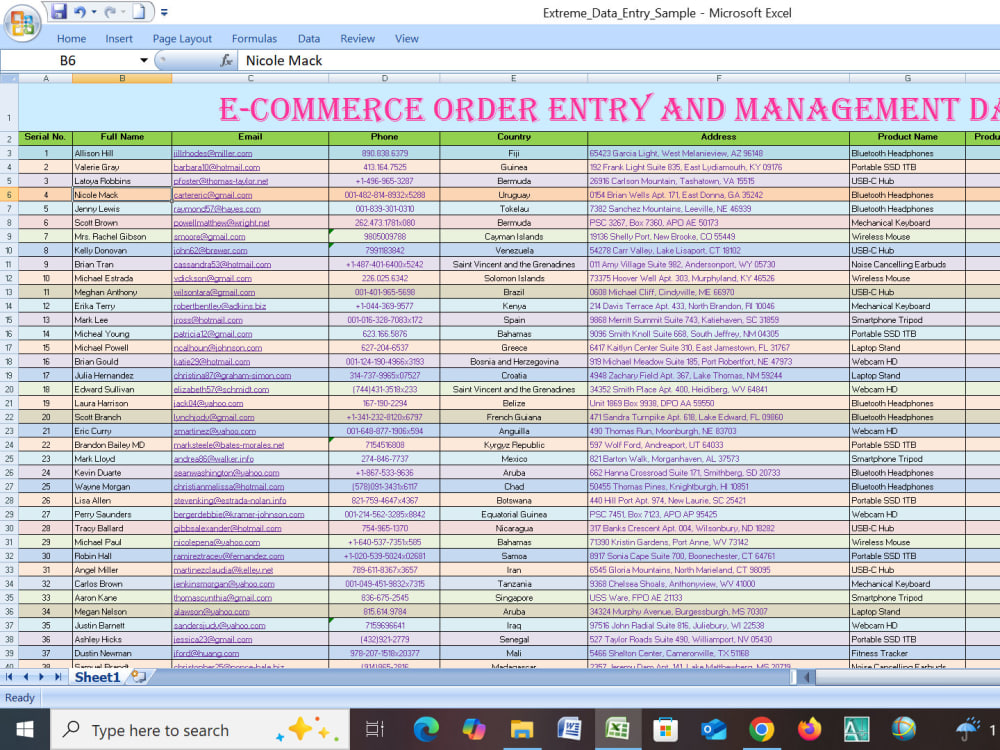
Task: Open email link patricia12@gmail.com
Action: [213, 334]
